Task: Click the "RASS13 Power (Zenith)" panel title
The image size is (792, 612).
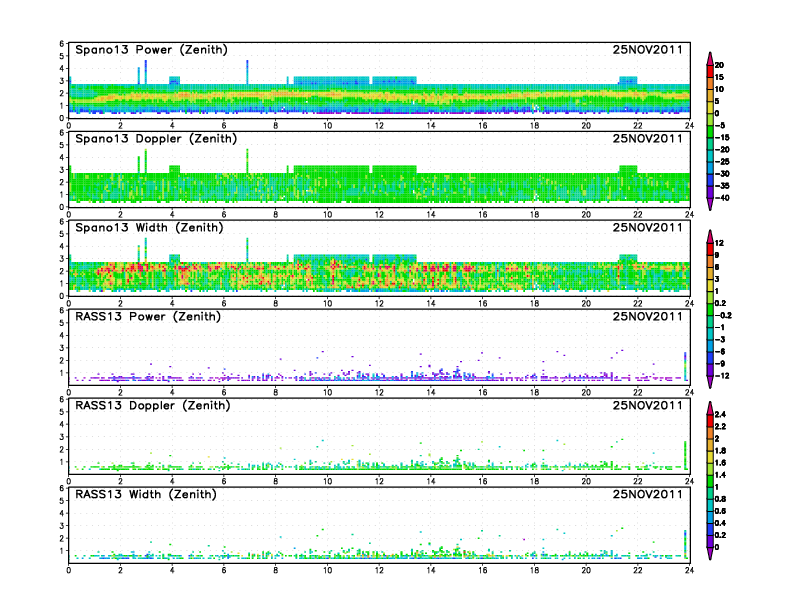Action: [148, 317]
